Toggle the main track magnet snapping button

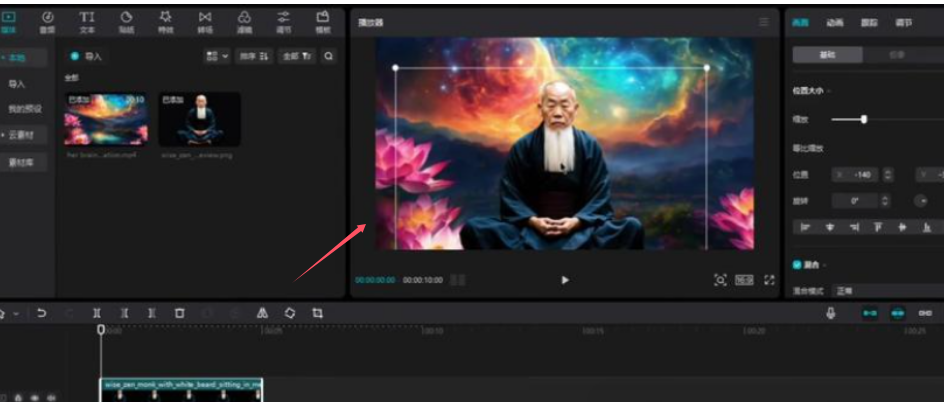(x=868, y=313)
